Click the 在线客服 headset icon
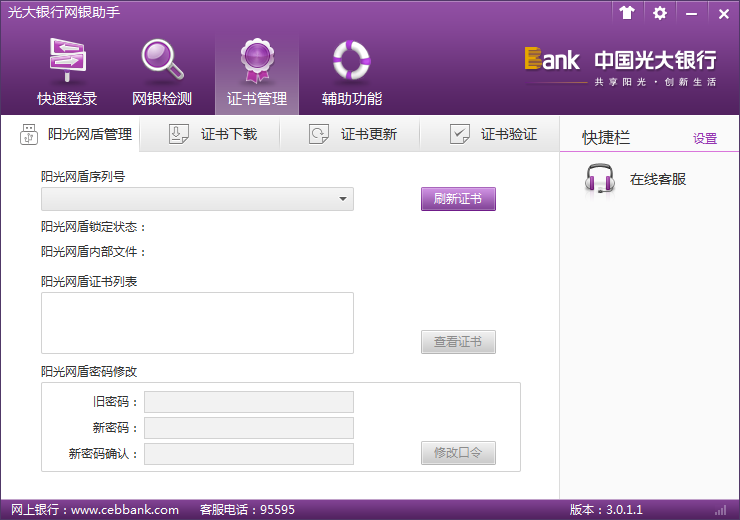 599,180
